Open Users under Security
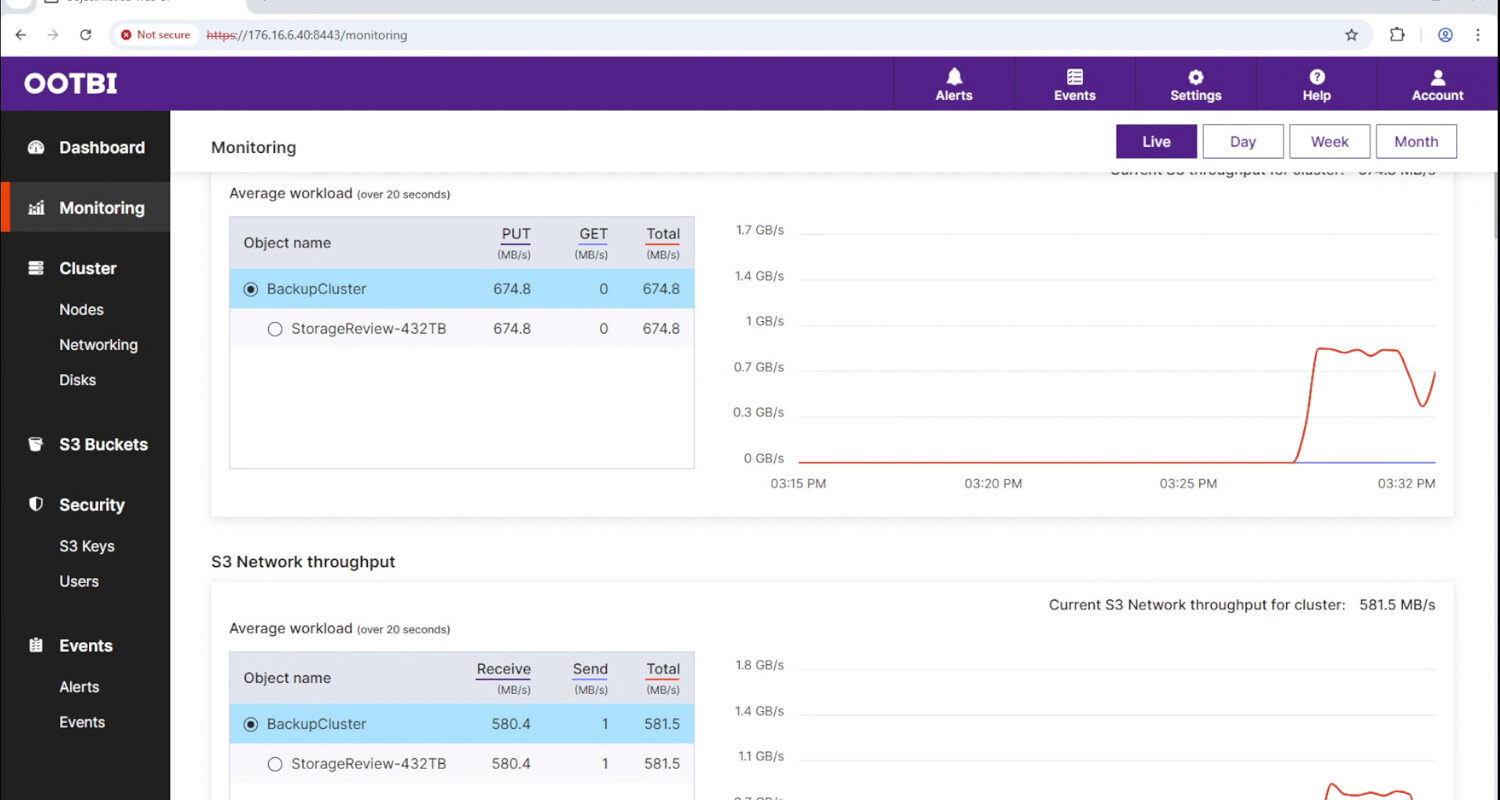The image size is (1500, 800). pyautogui.click(x=79, y=581)
